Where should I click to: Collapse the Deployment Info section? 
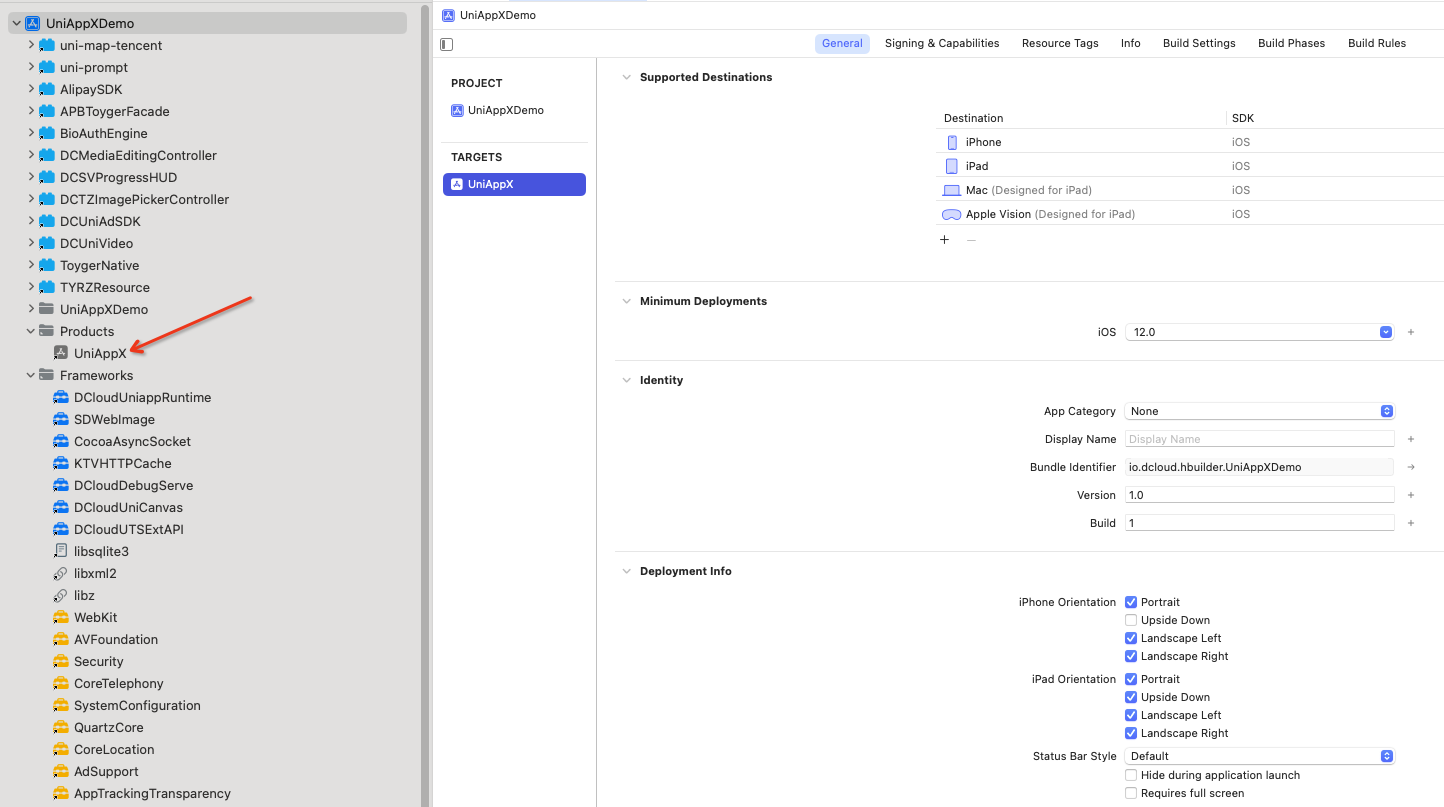tap(627, 571)
